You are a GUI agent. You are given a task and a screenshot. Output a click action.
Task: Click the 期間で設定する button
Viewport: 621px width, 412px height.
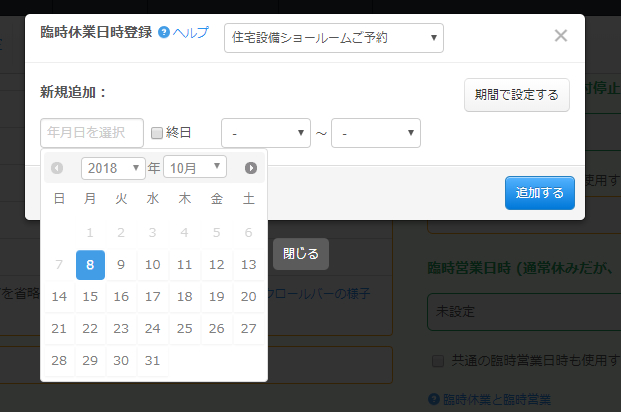517,95
